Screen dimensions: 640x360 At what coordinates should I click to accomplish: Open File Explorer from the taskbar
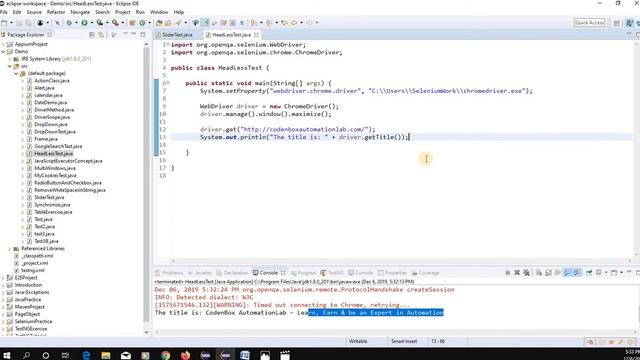106,355
